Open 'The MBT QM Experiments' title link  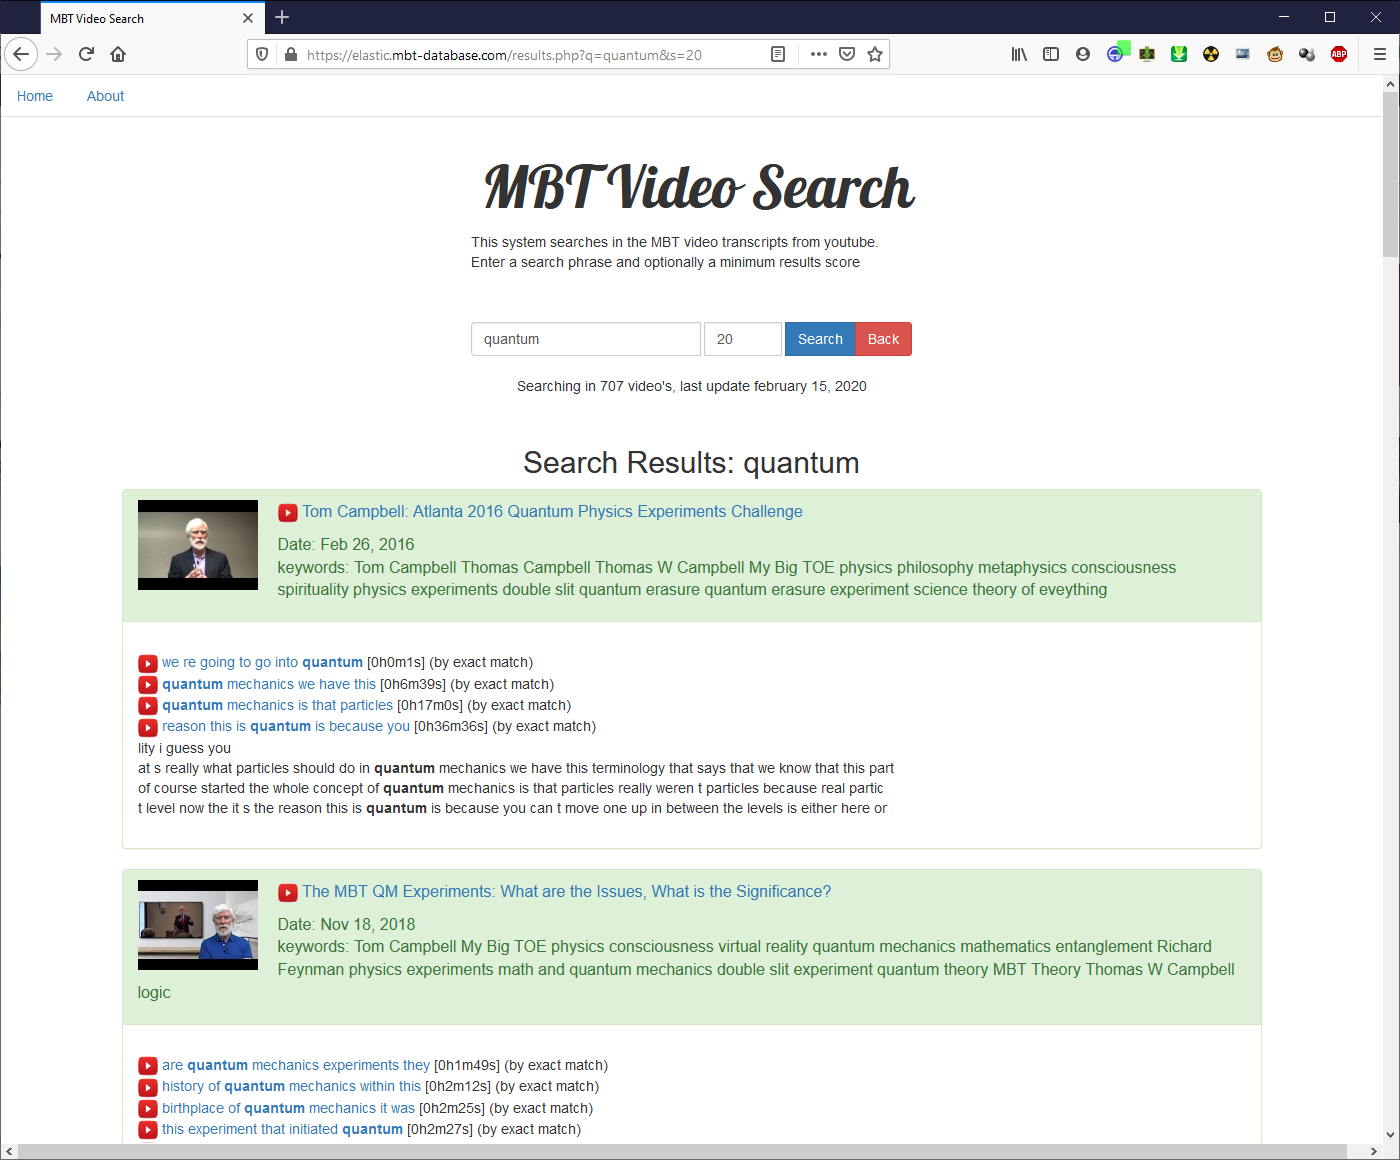(567, 891)
